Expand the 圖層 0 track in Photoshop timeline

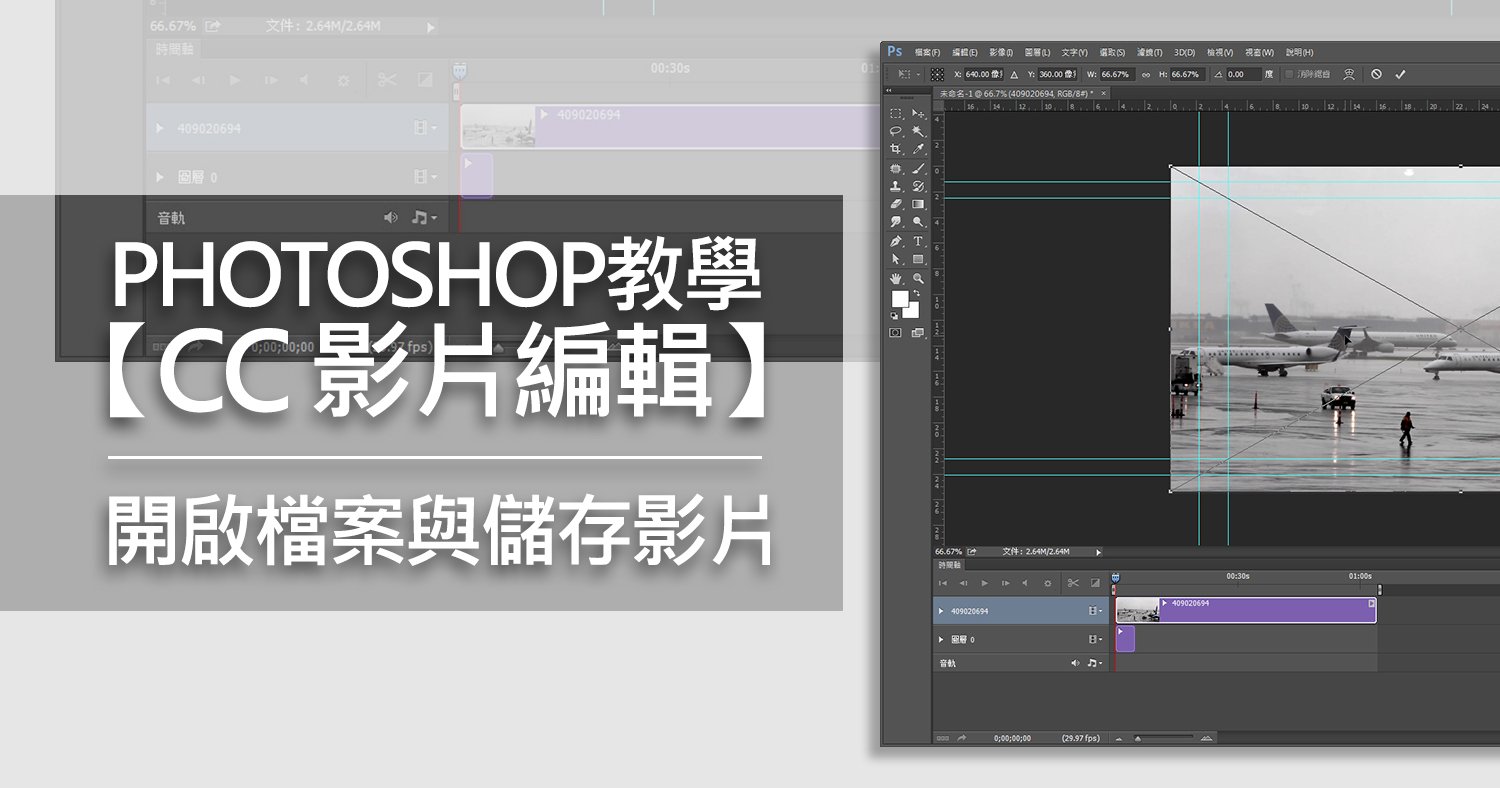941,639
